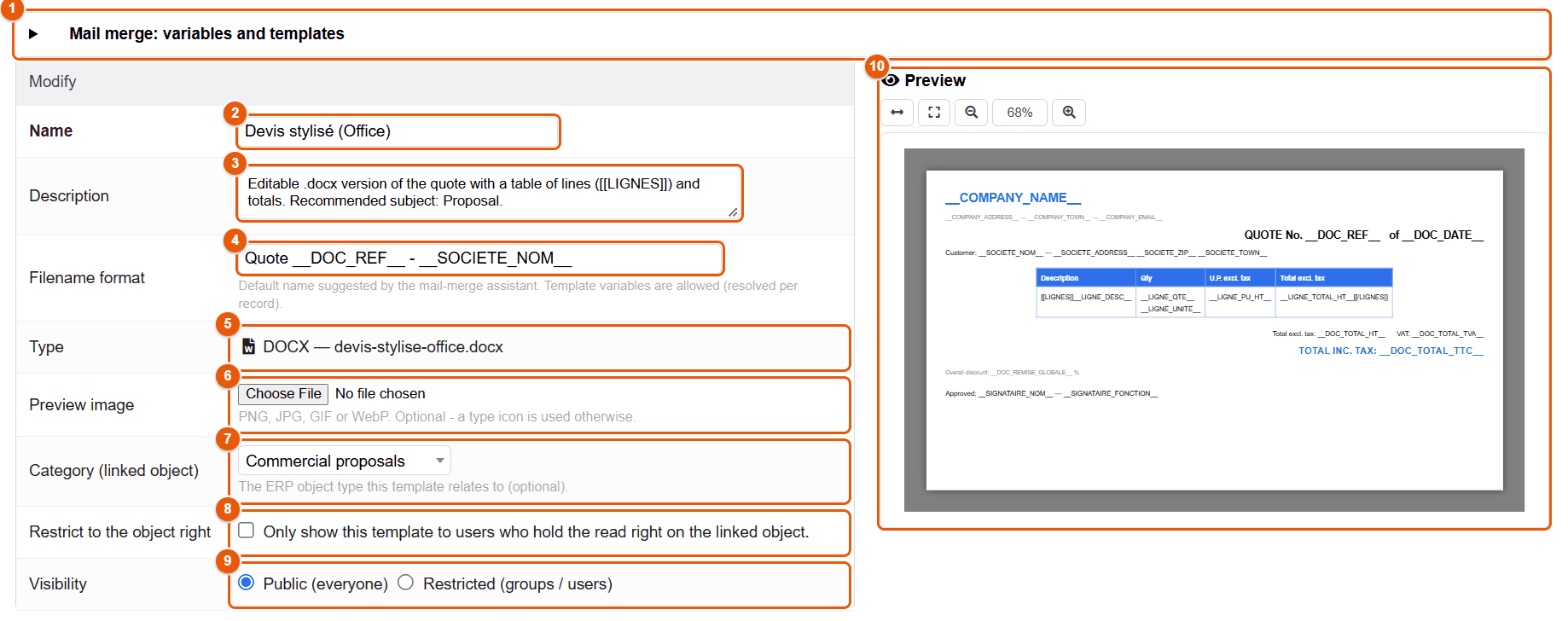Click into the Filename format field
This screenshot has height=621, width=1568.
pyautogui.click(x=479, y=258)
